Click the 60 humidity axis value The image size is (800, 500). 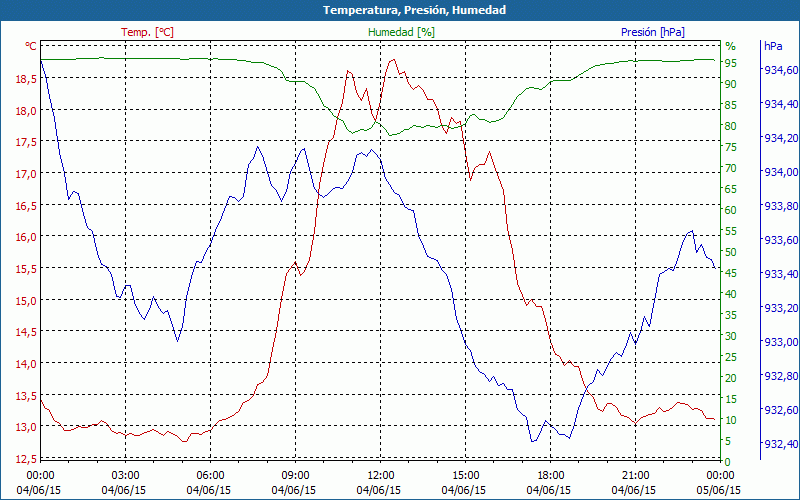coord(731,210)
